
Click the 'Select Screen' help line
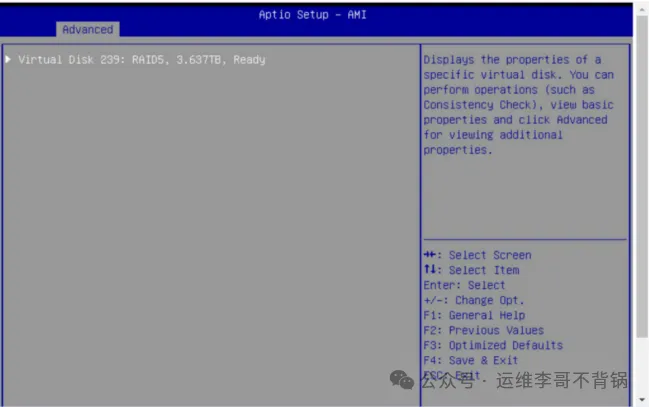[x=477, y=255]
